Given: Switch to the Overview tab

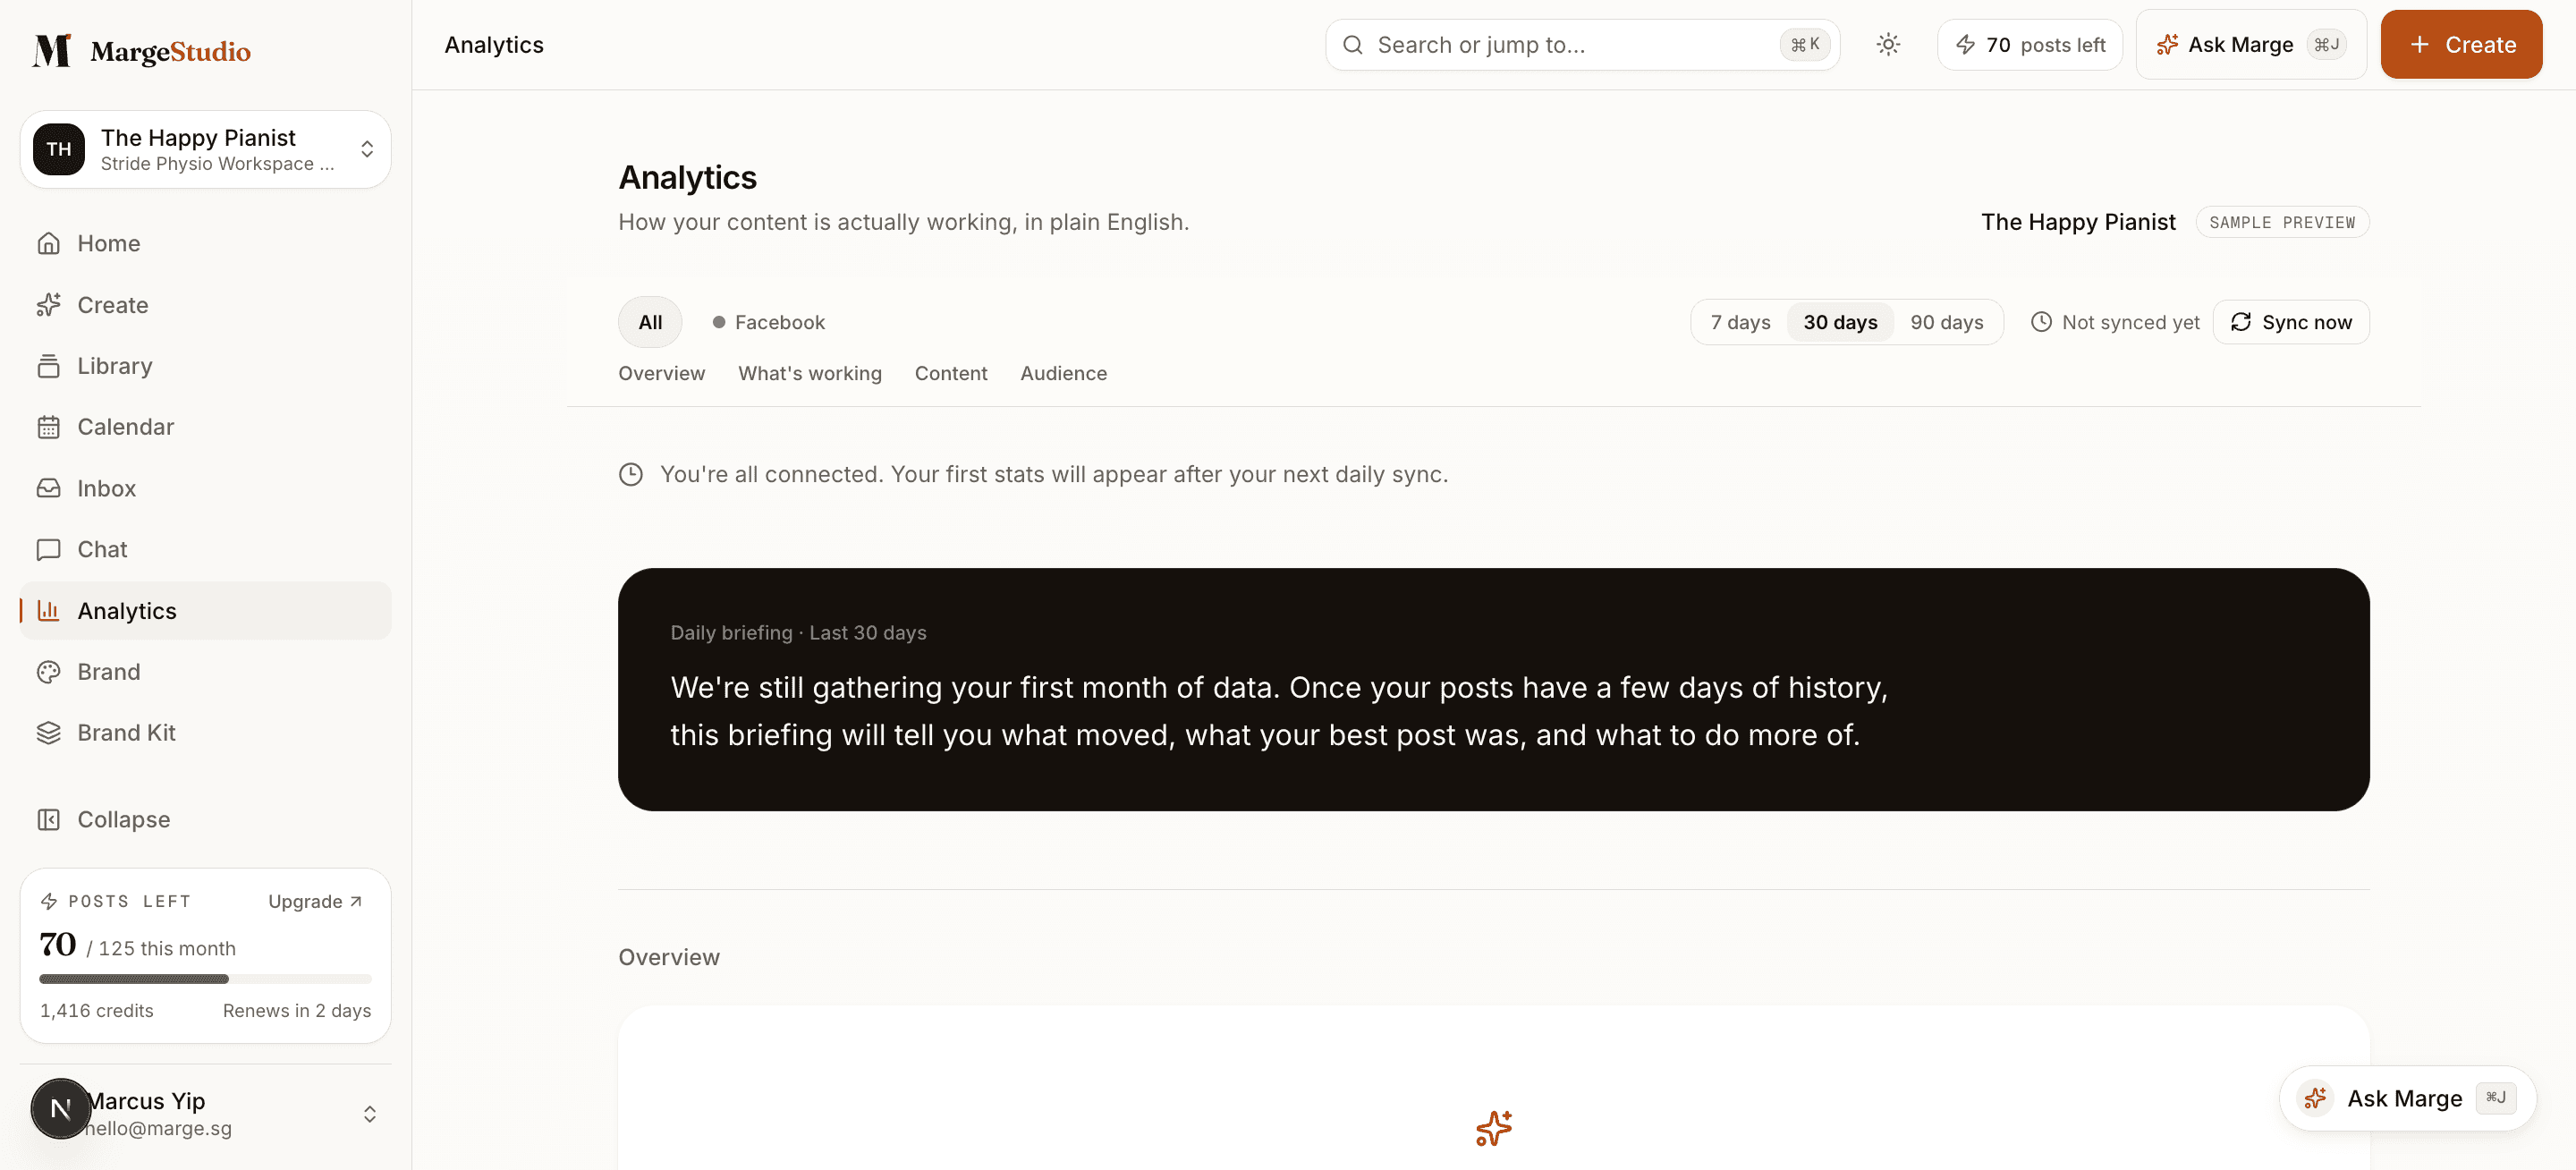Looking at the screenshot, I should (661, 373).
